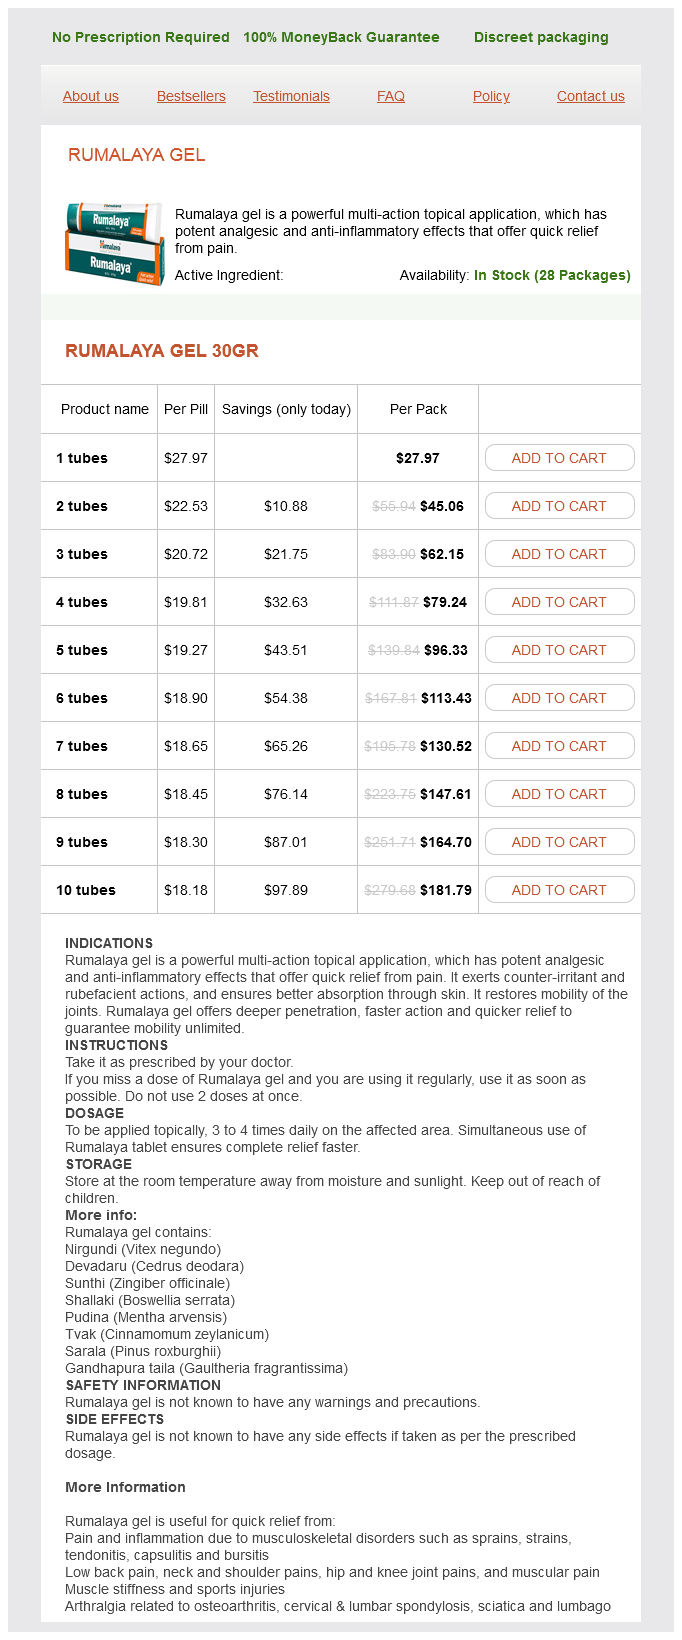This screenshot has width=682, height=1640.
Task: Add 5 tubes to cart
Action: click(x=559, y=650)
